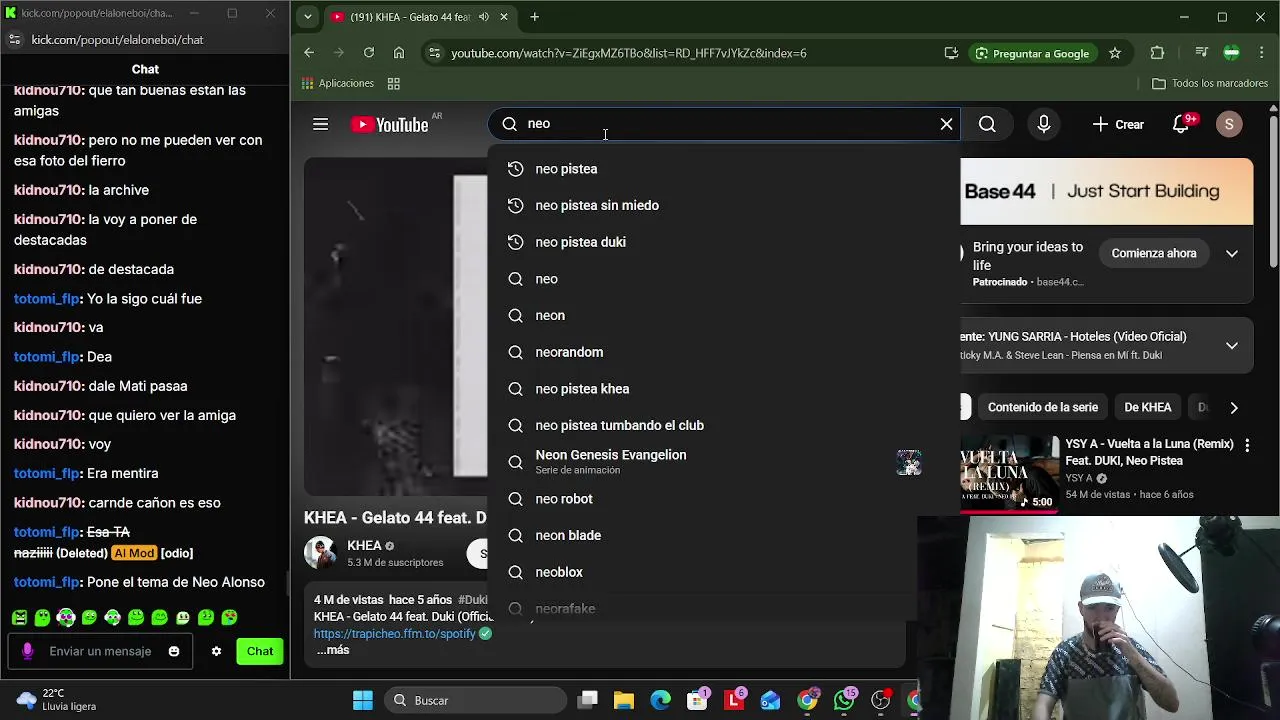The height and width of the screenshot is (720, 1280).
Task: Collapse the playlist panel chevron
Action: point(1232,346)
